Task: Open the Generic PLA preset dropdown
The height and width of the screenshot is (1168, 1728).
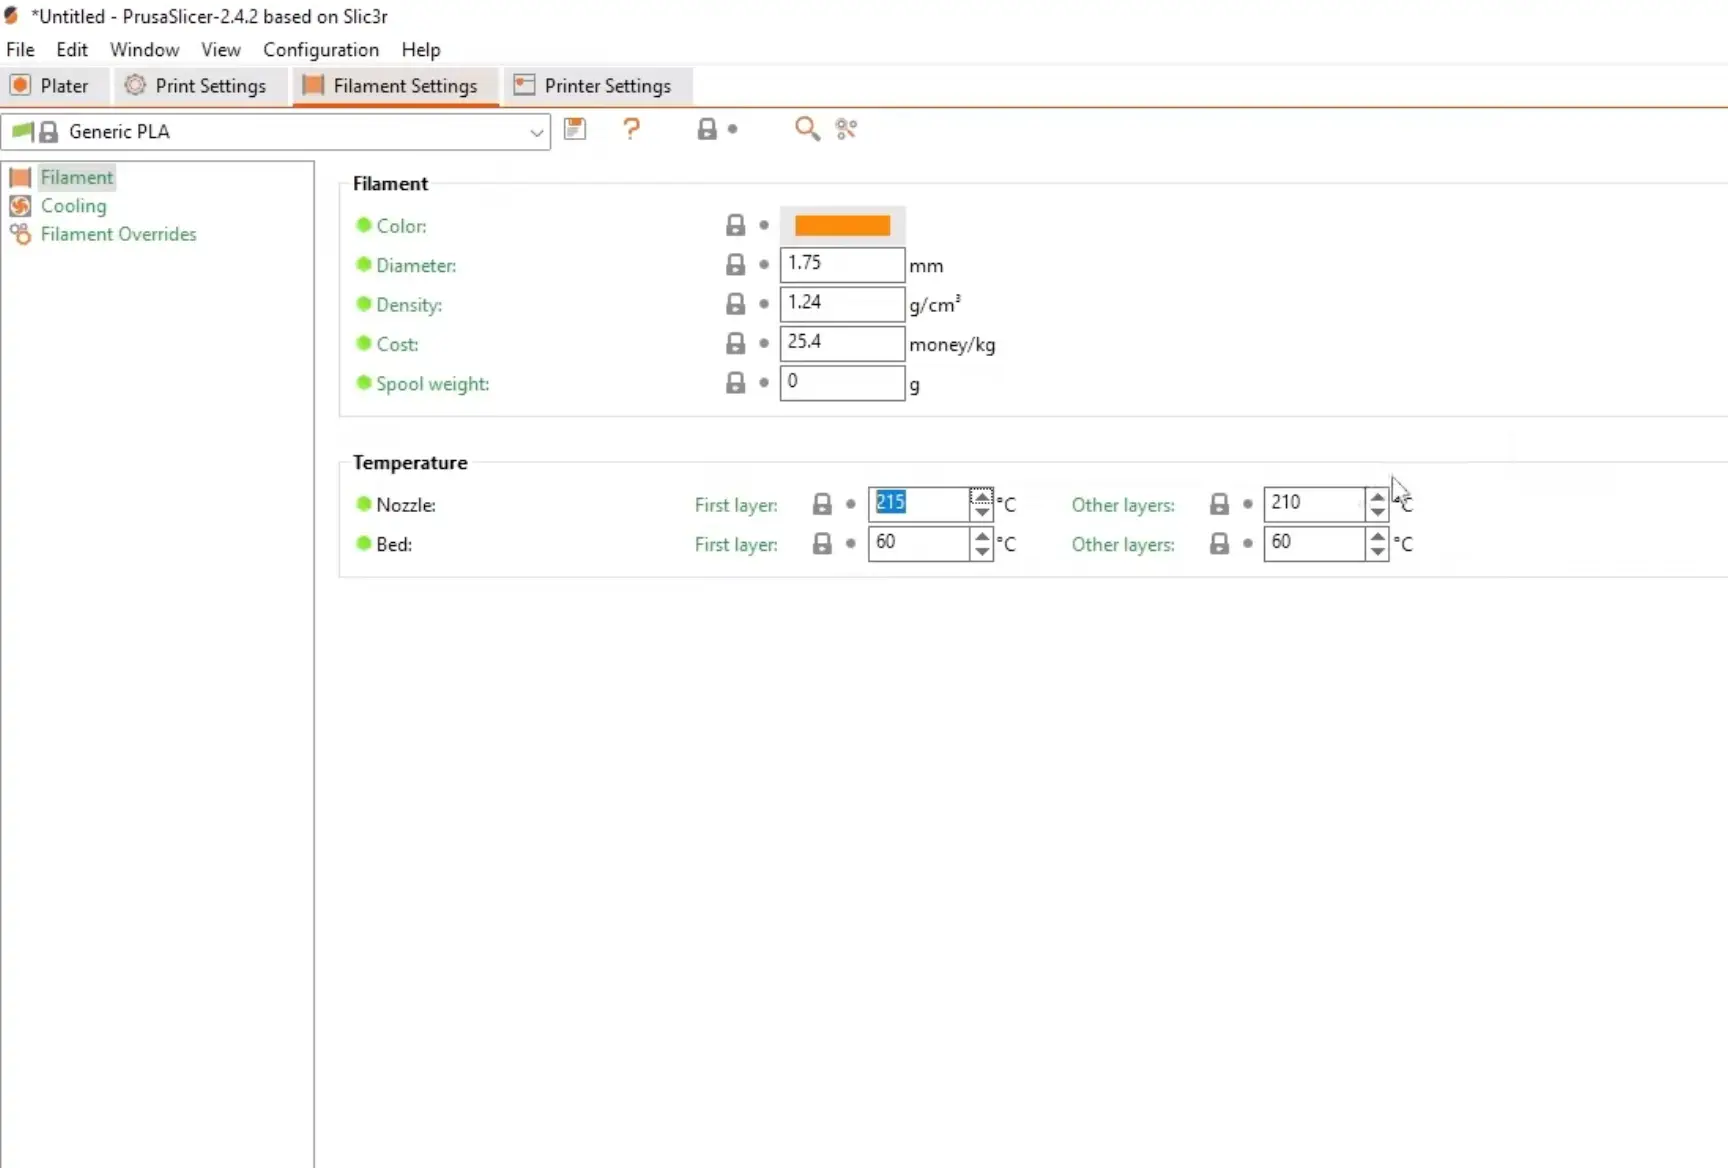Action: point(537,132)
